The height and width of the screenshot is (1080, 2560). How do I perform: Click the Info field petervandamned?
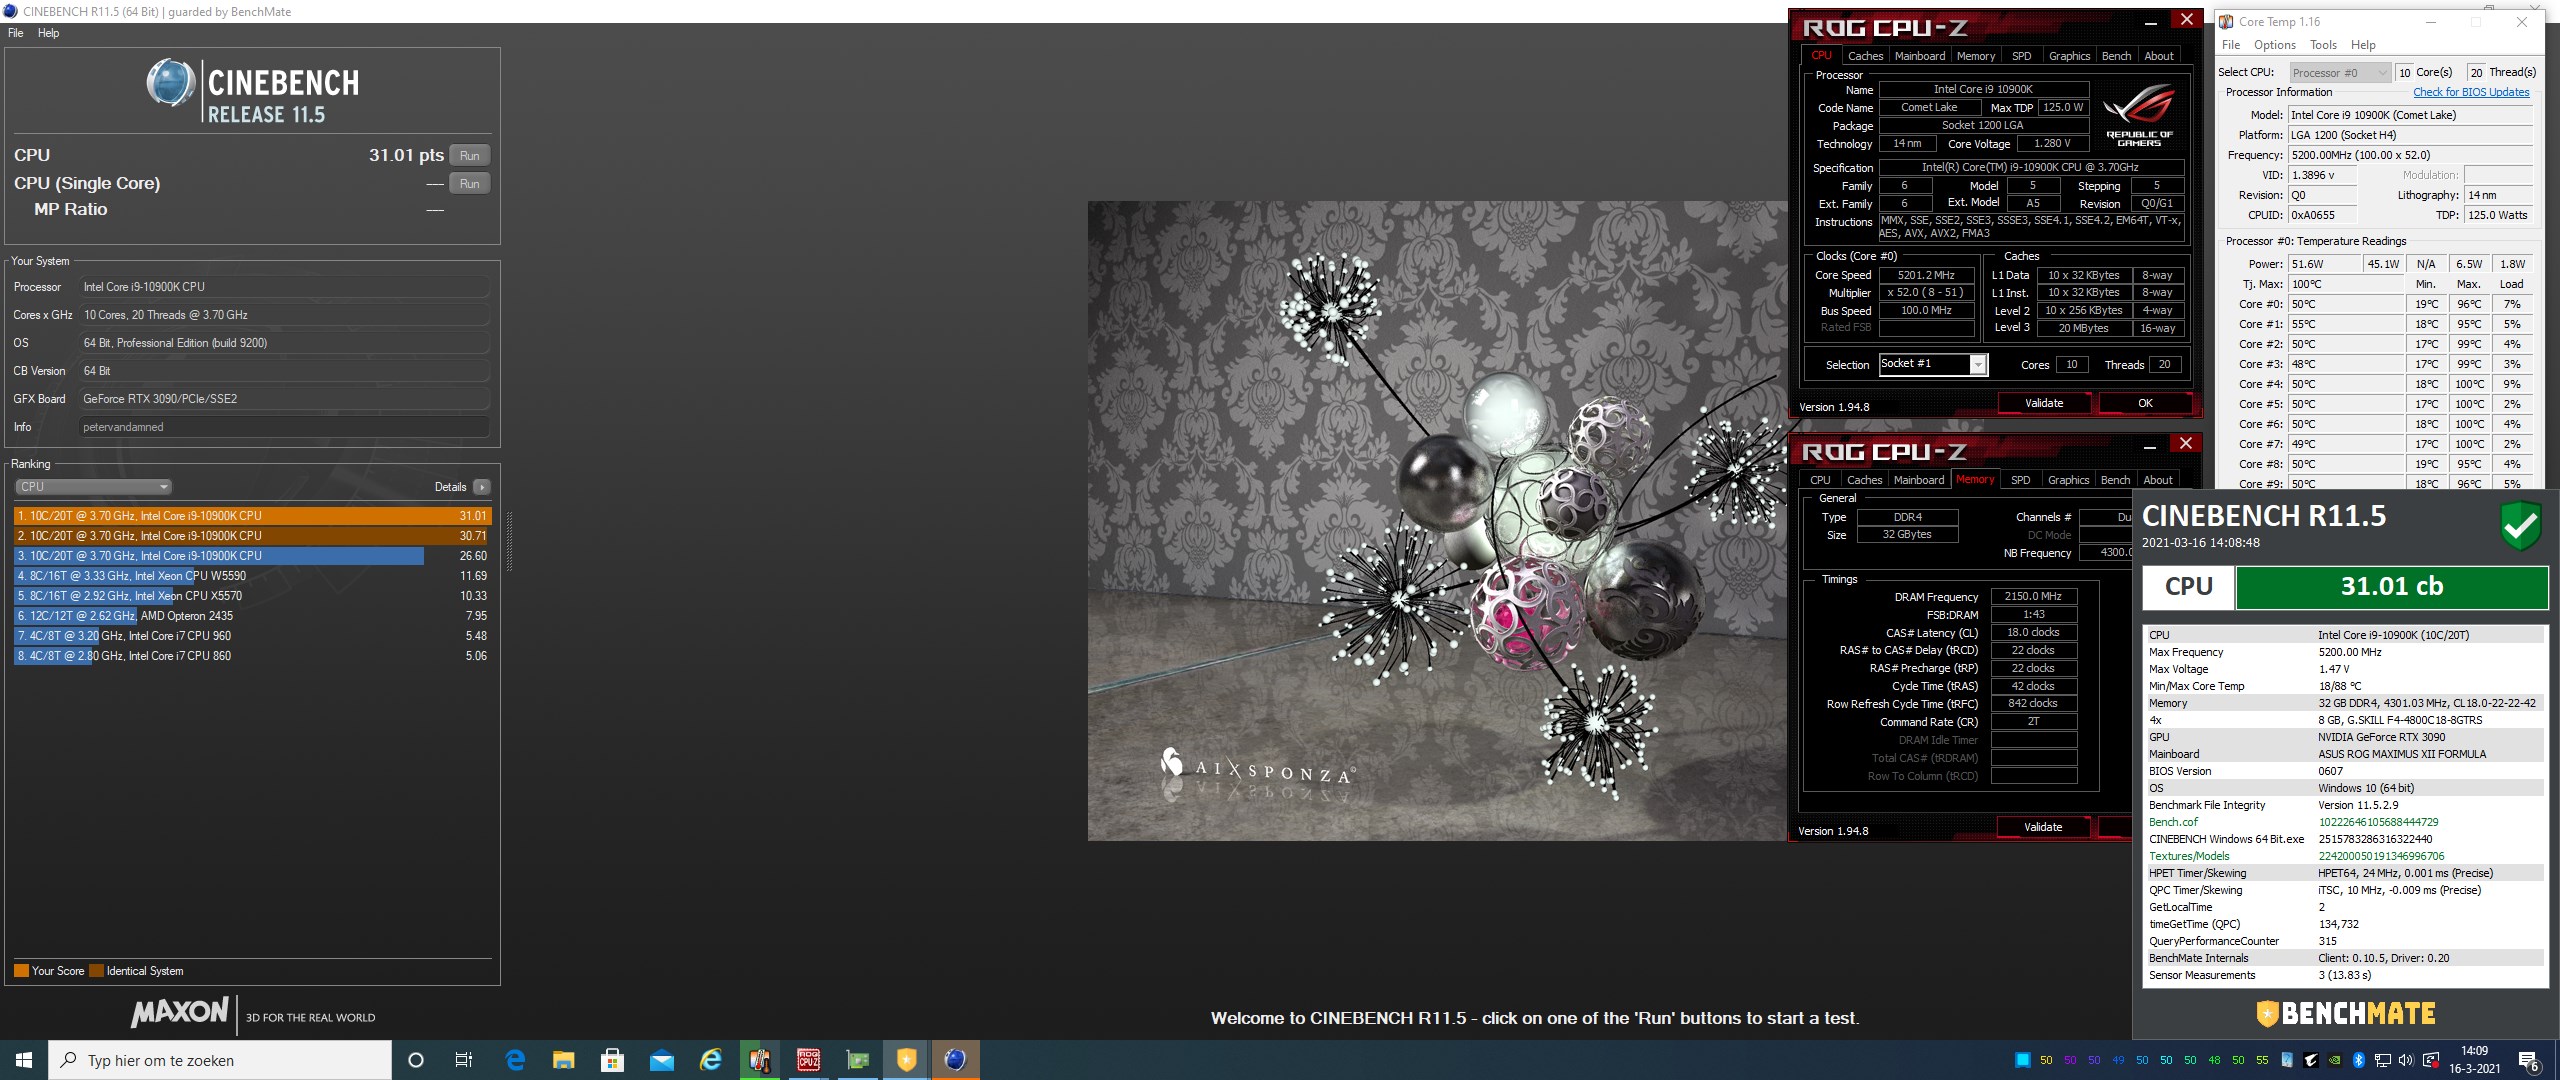tap(285, 427)
